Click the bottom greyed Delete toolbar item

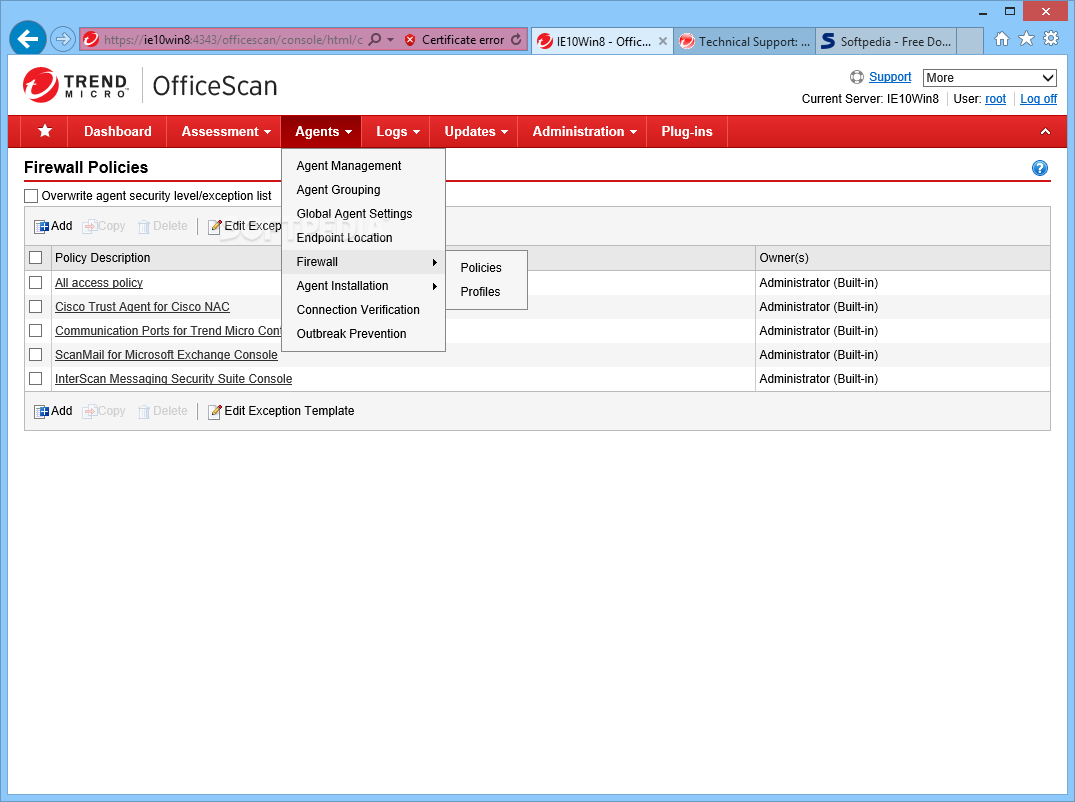[x=162, y=411]
